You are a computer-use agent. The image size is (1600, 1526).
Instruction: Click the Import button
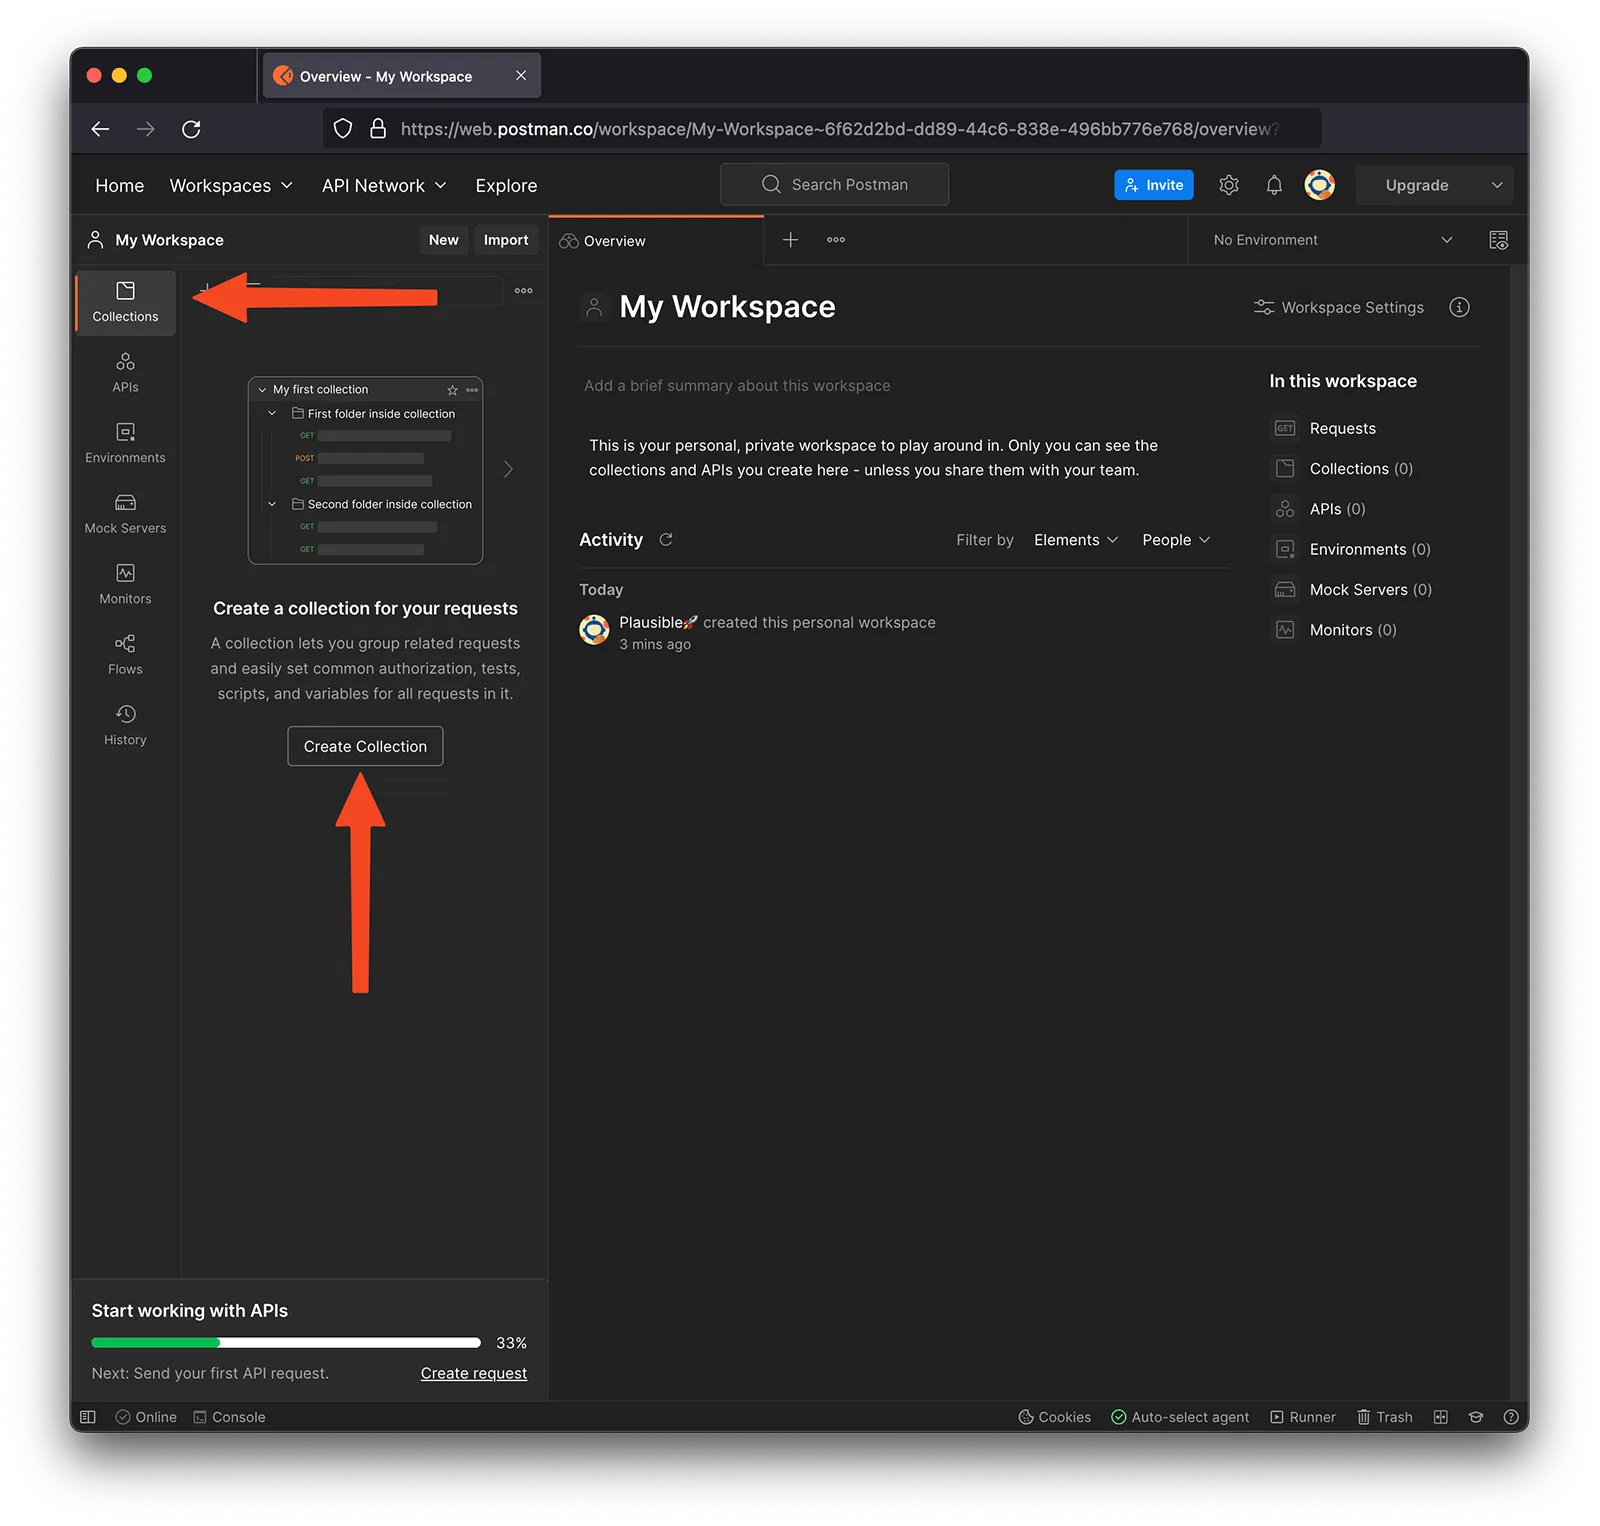[506, 240]
